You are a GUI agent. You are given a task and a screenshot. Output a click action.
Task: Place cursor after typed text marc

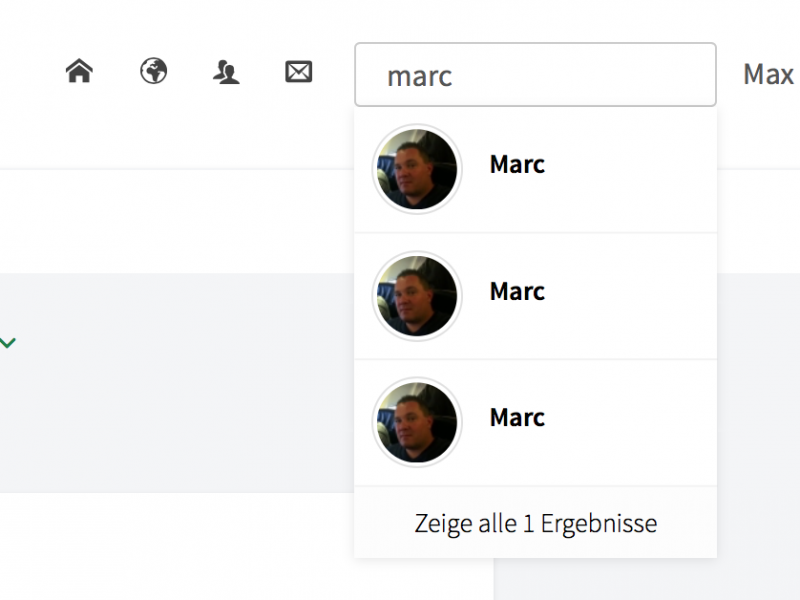(454, 77)
